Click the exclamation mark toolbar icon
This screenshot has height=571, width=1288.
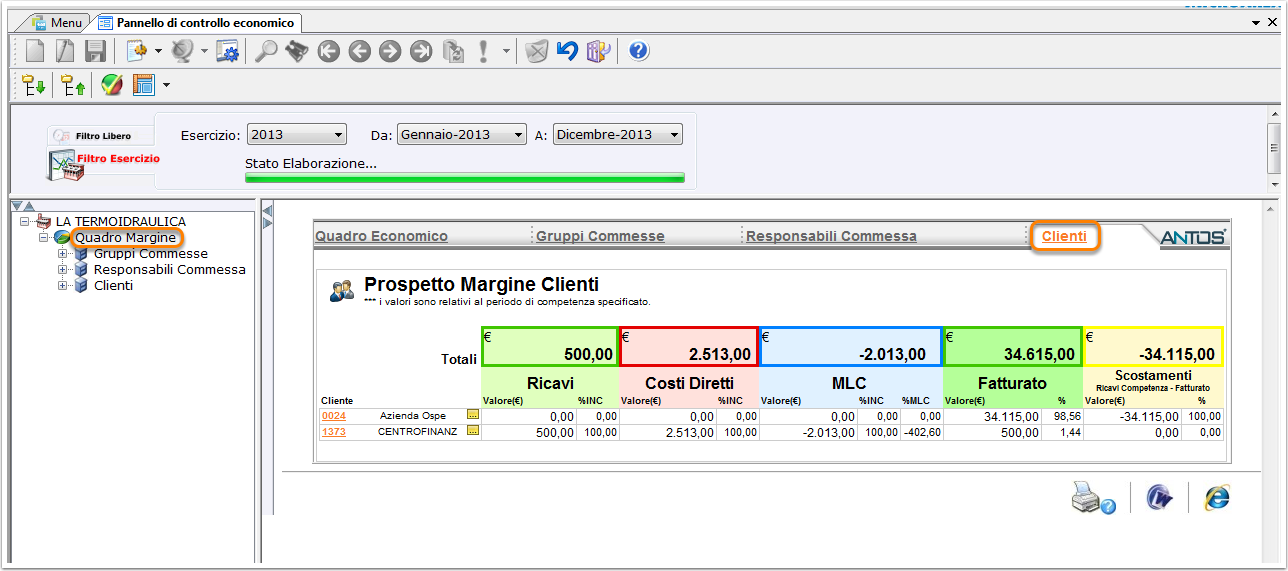pyautogui.click(x=483, y=51)
